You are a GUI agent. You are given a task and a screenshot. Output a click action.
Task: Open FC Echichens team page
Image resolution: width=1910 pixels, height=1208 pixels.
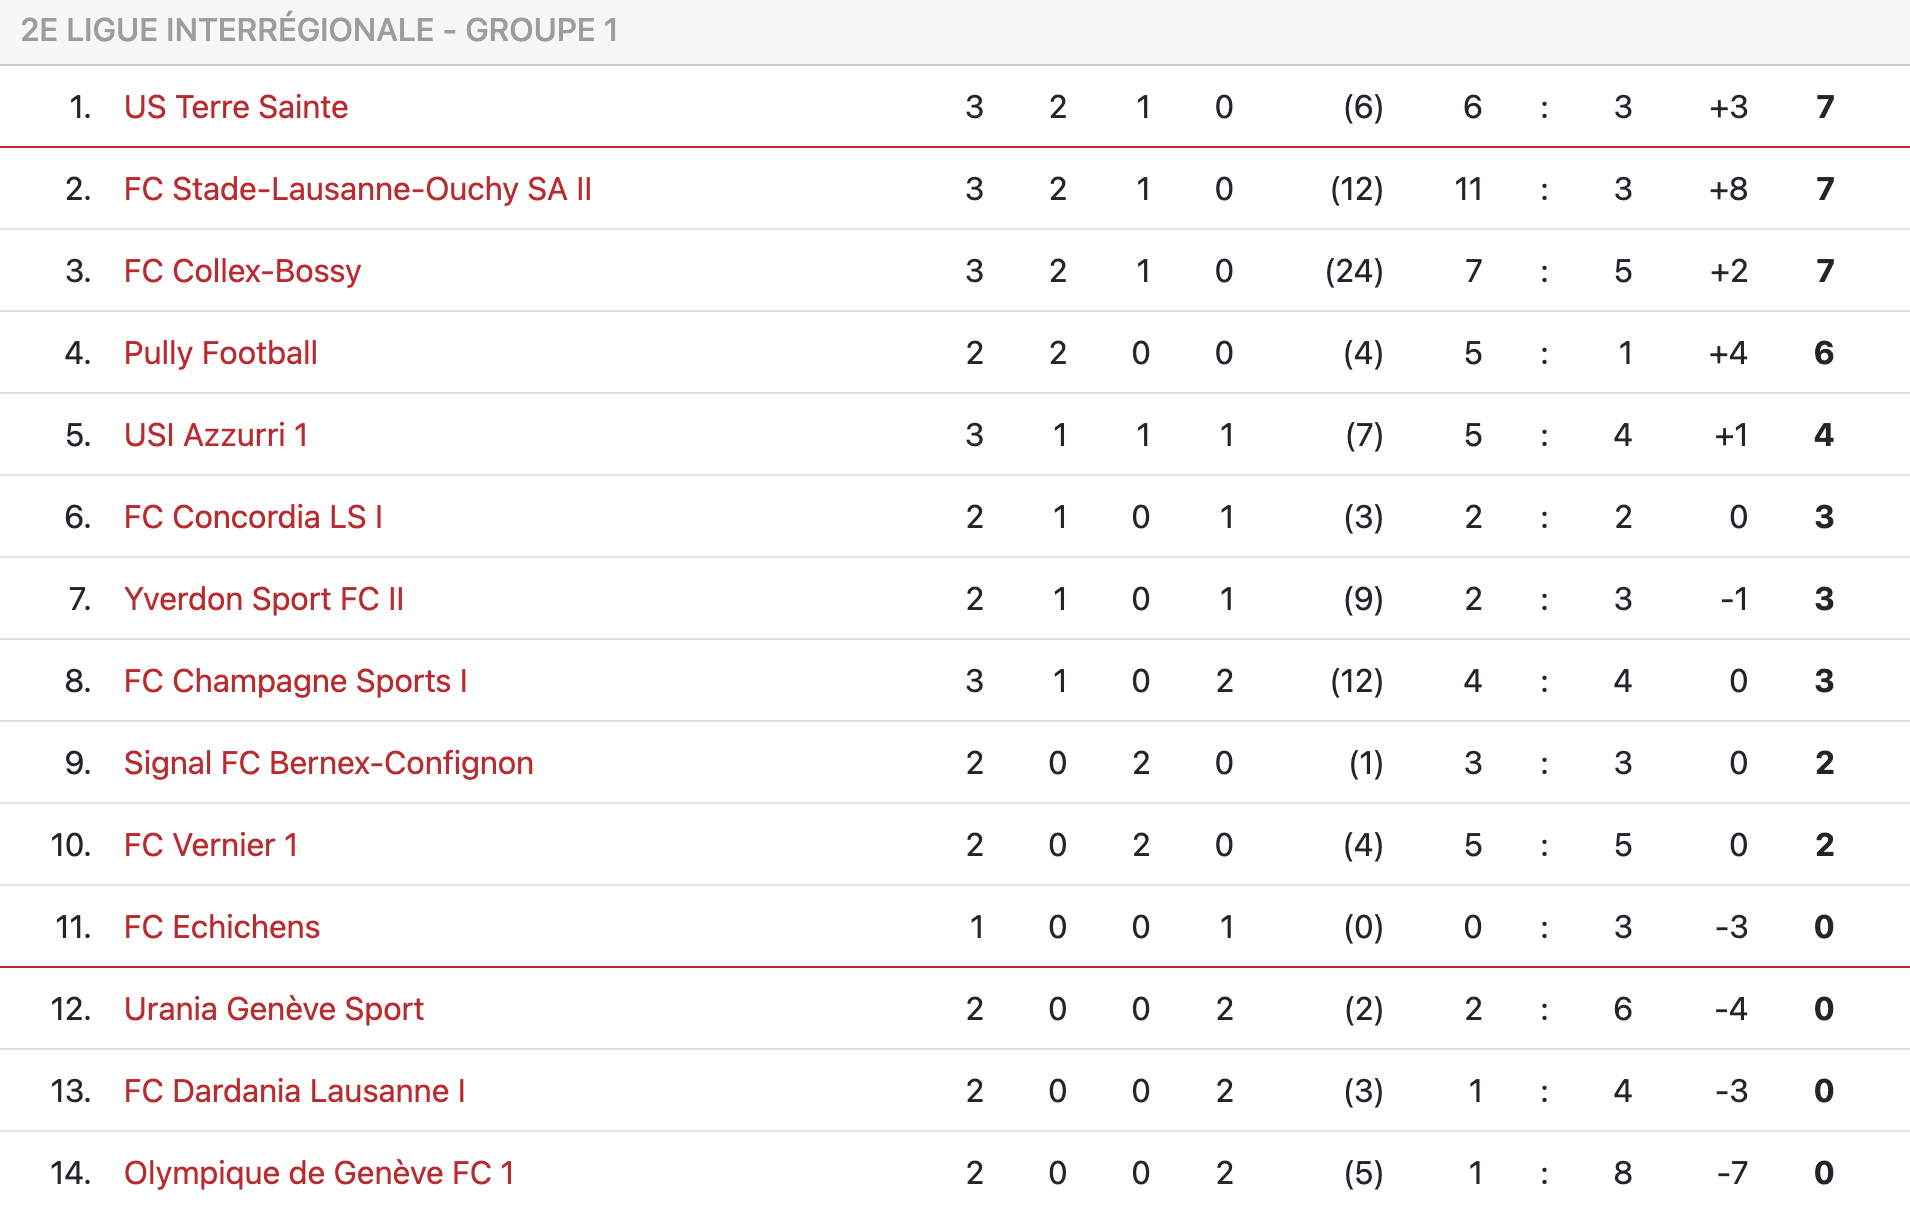coord(222,927)
